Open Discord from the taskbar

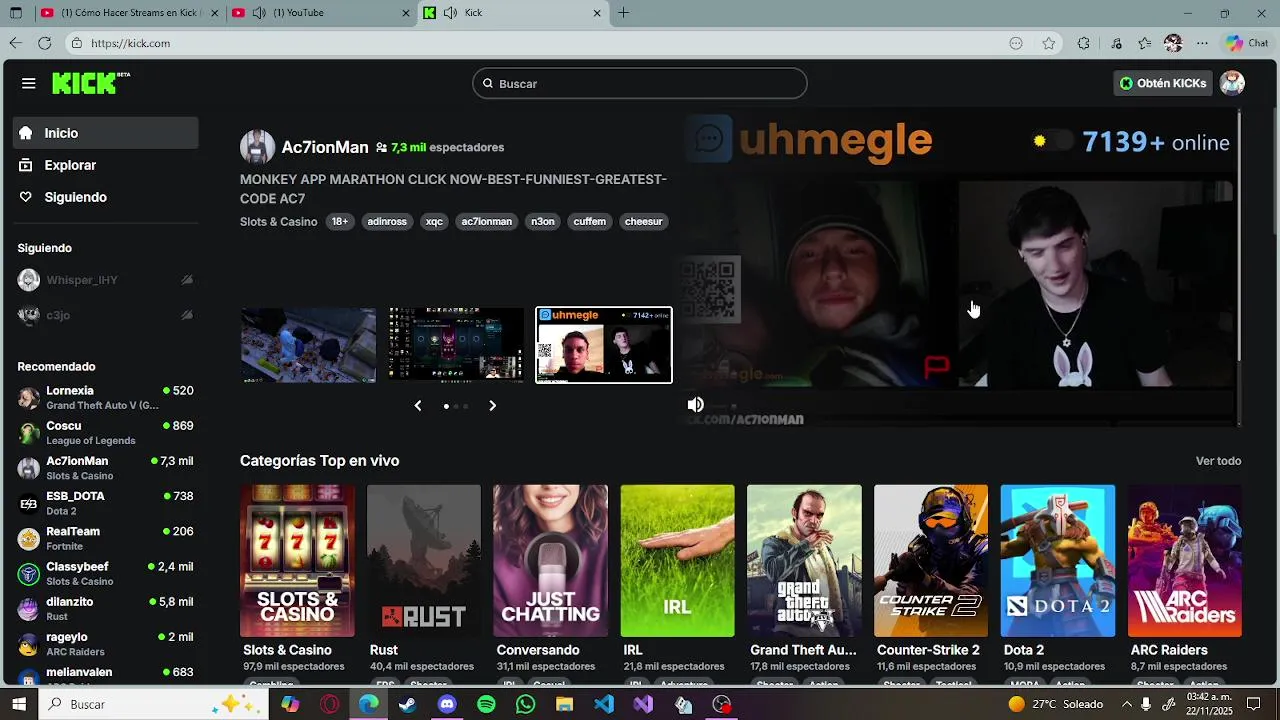click(447, 704)
